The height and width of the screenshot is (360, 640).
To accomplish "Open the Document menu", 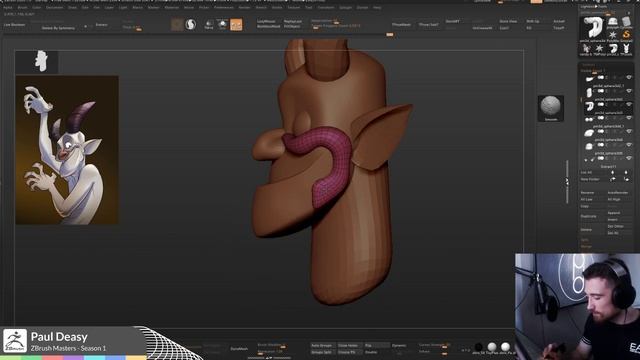I will click(54, 7).
